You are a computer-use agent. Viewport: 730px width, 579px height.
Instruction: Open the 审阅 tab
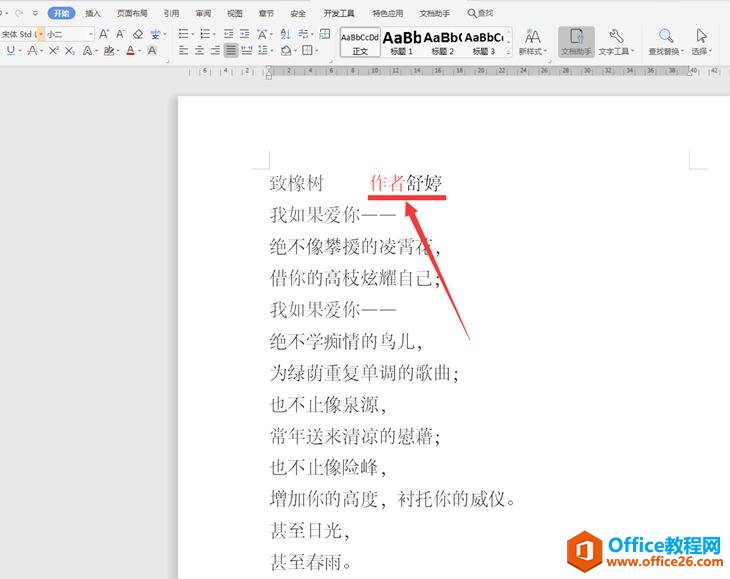pos(203,13)
